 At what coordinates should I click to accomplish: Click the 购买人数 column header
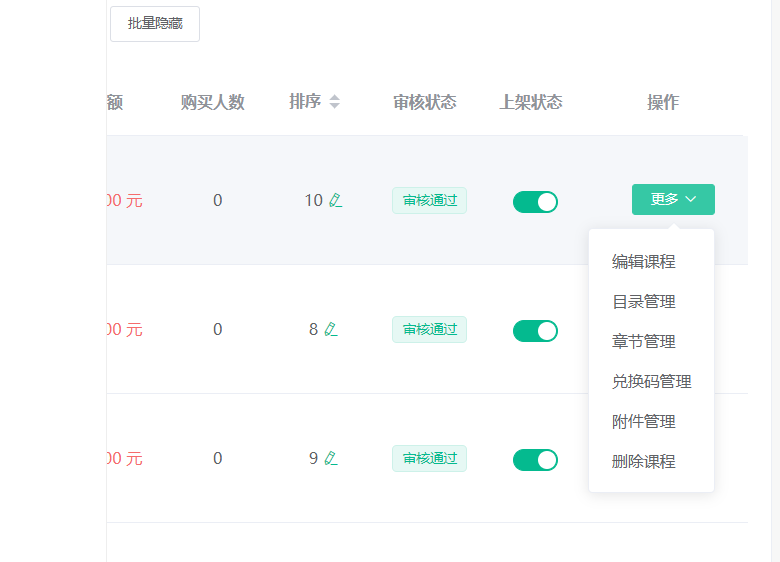(212, 102)
